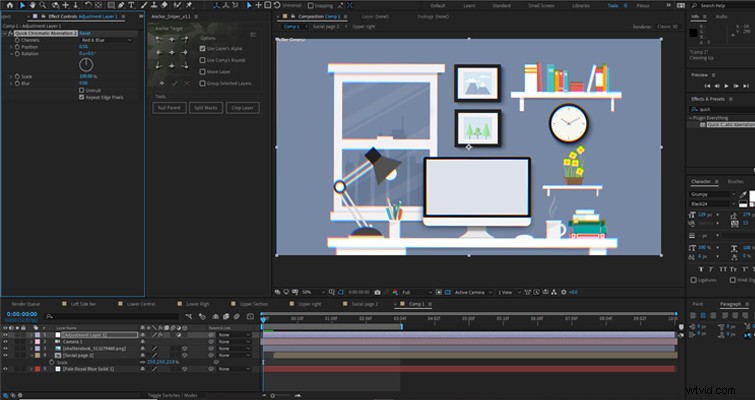Screen dimensions: 755x400
Task: Expand the Blur property
Action: coord(11,83)
